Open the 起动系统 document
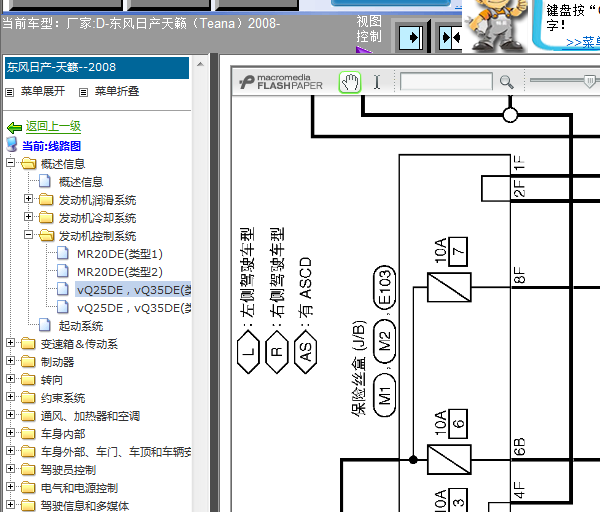 click(80, 326)
